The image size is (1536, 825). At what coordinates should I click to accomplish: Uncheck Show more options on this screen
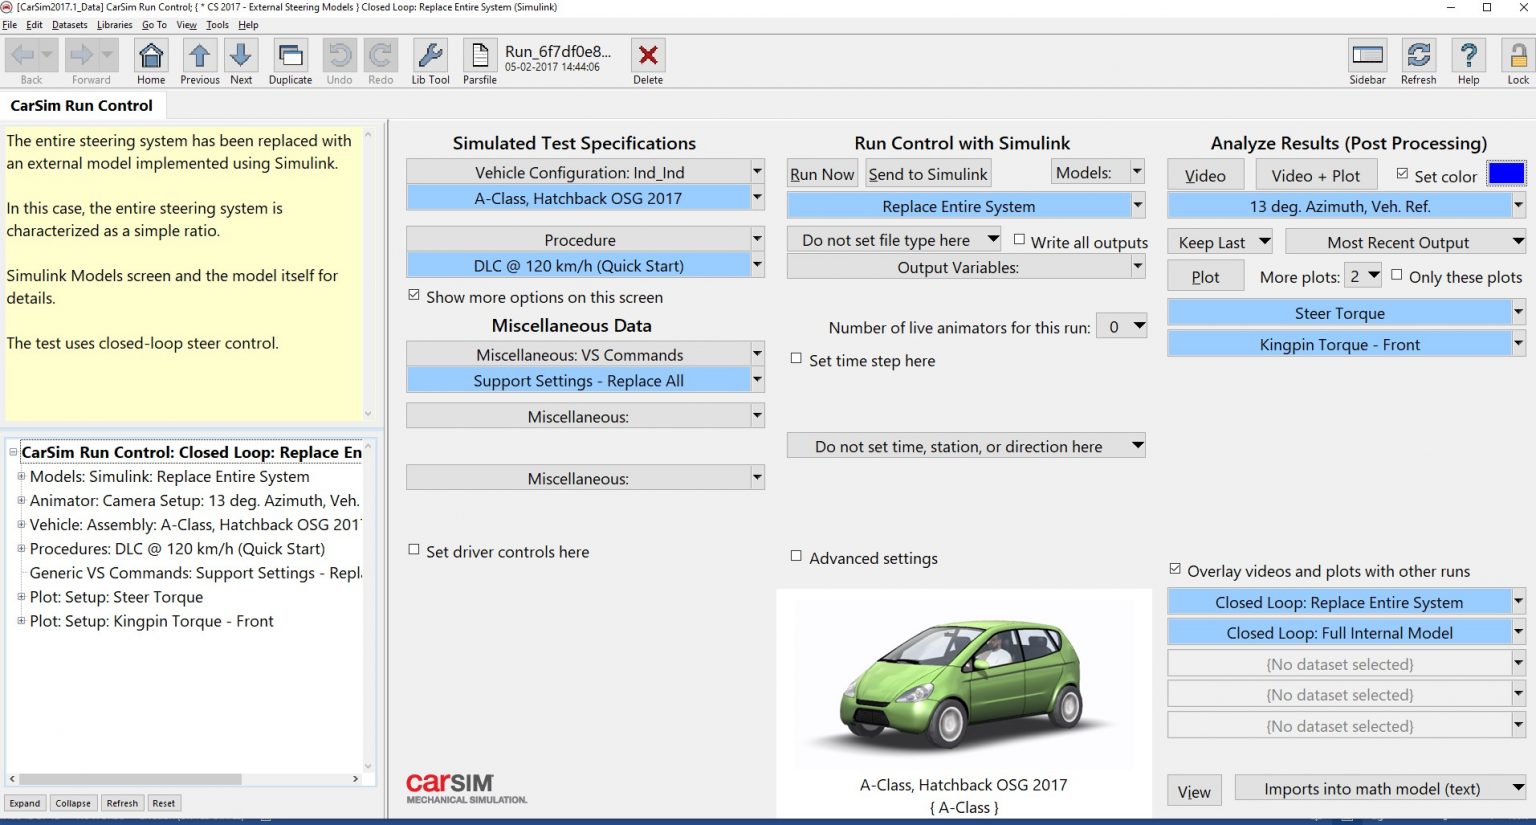[x=414, y=296]
